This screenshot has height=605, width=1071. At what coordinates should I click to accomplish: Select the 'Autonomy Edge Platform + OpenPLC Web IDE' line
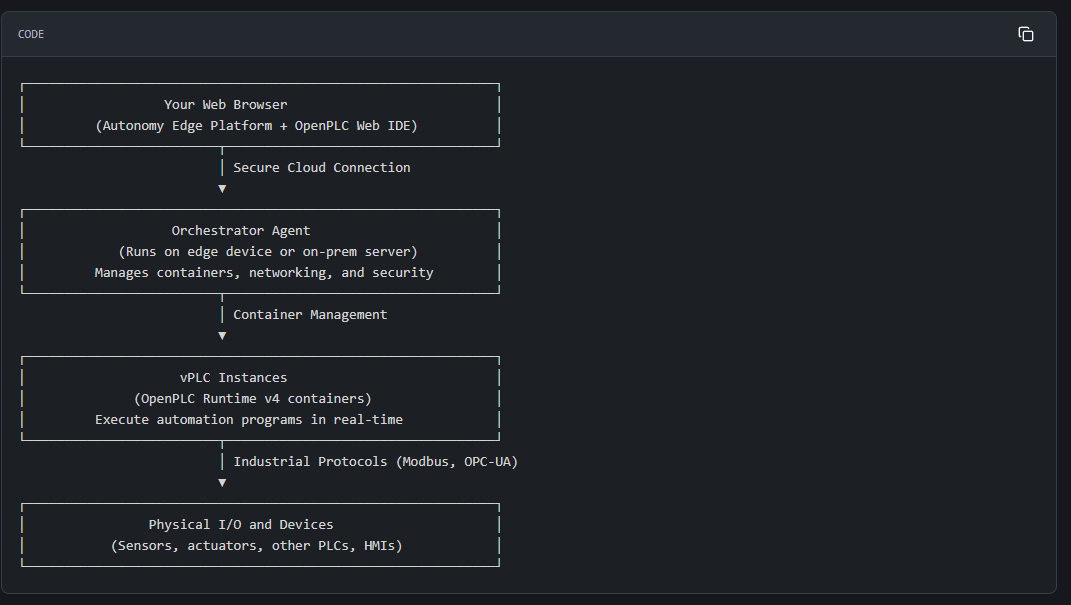coord(257,126)
